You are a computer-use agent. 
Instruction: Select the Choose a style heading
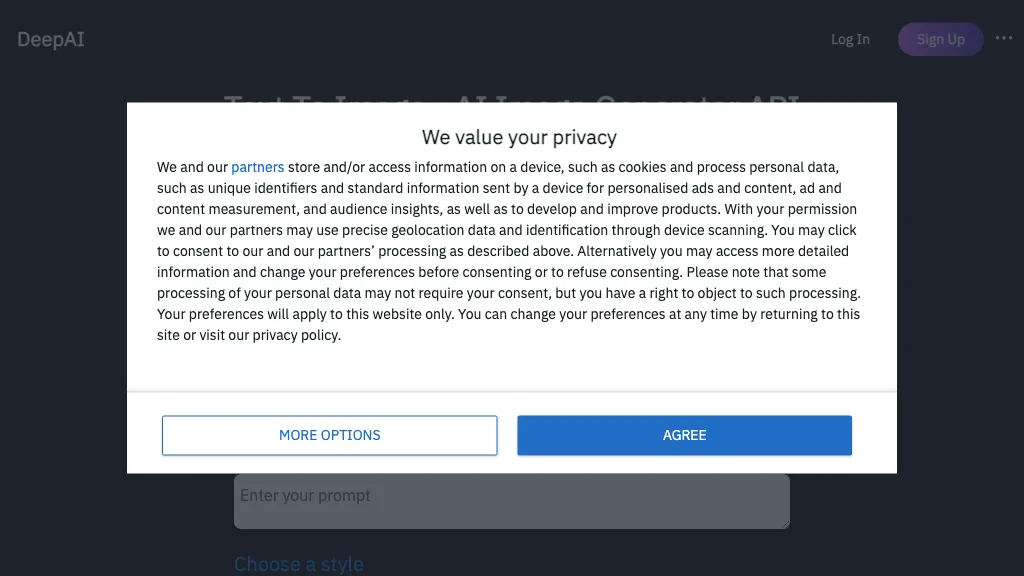click(298, 564)
